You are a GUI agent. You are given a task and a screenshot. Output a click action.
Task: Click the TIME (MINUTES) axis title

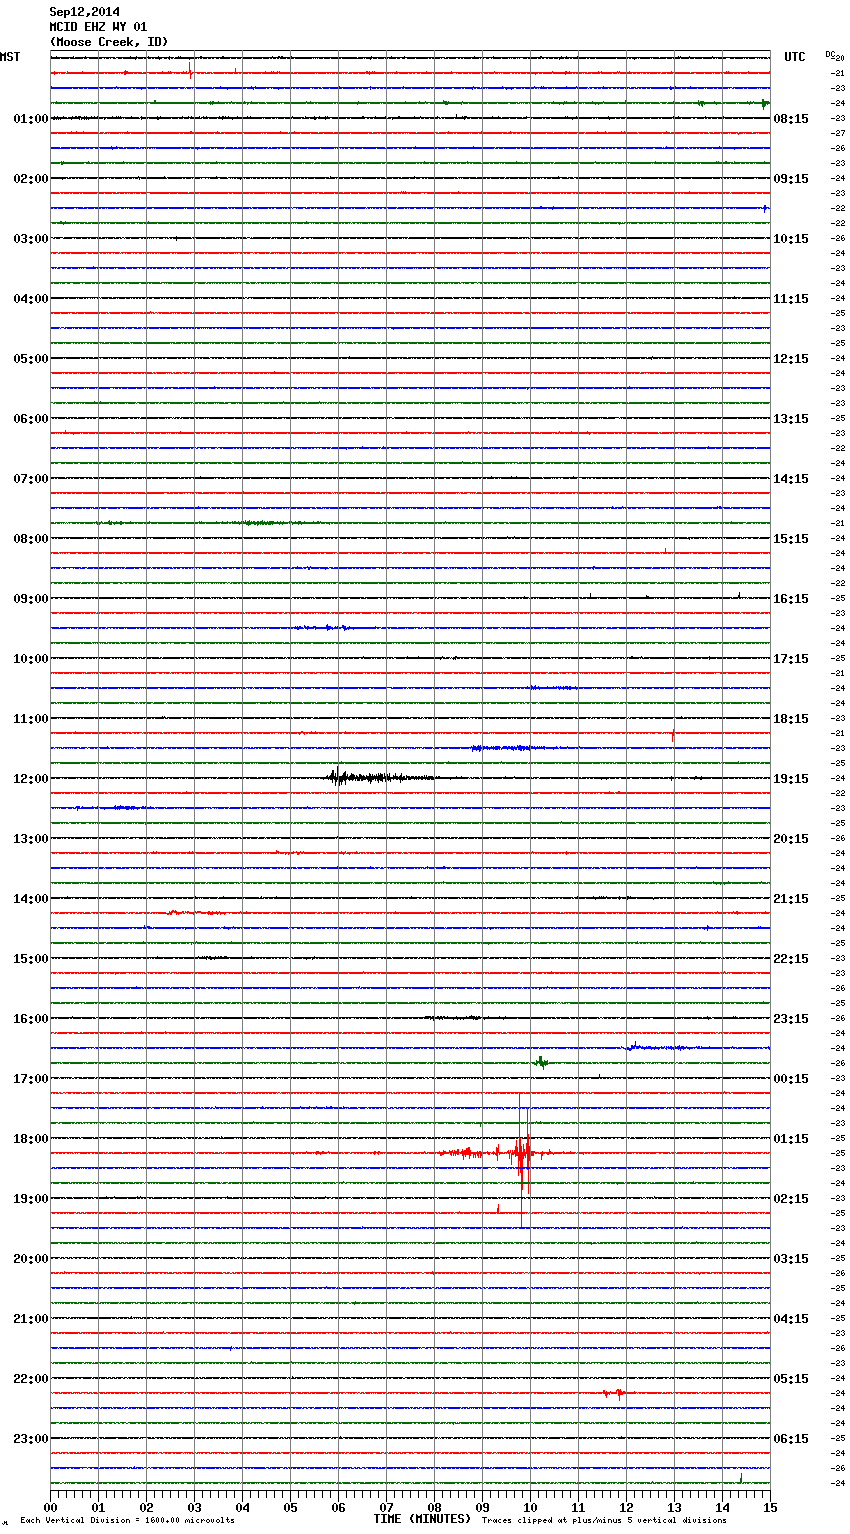point(422,1519)
